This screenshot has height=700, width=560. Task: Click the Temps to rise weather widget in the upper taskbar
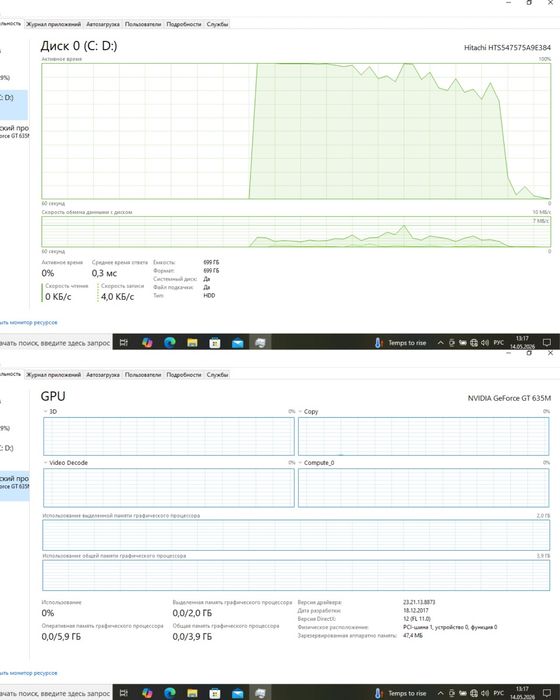(x=401, y=343)
